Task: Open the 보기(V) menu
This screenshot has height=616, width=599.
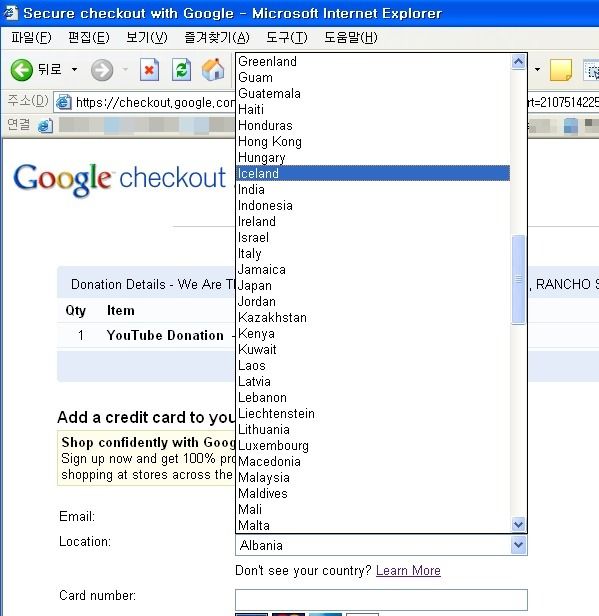Action: point(147,37)
